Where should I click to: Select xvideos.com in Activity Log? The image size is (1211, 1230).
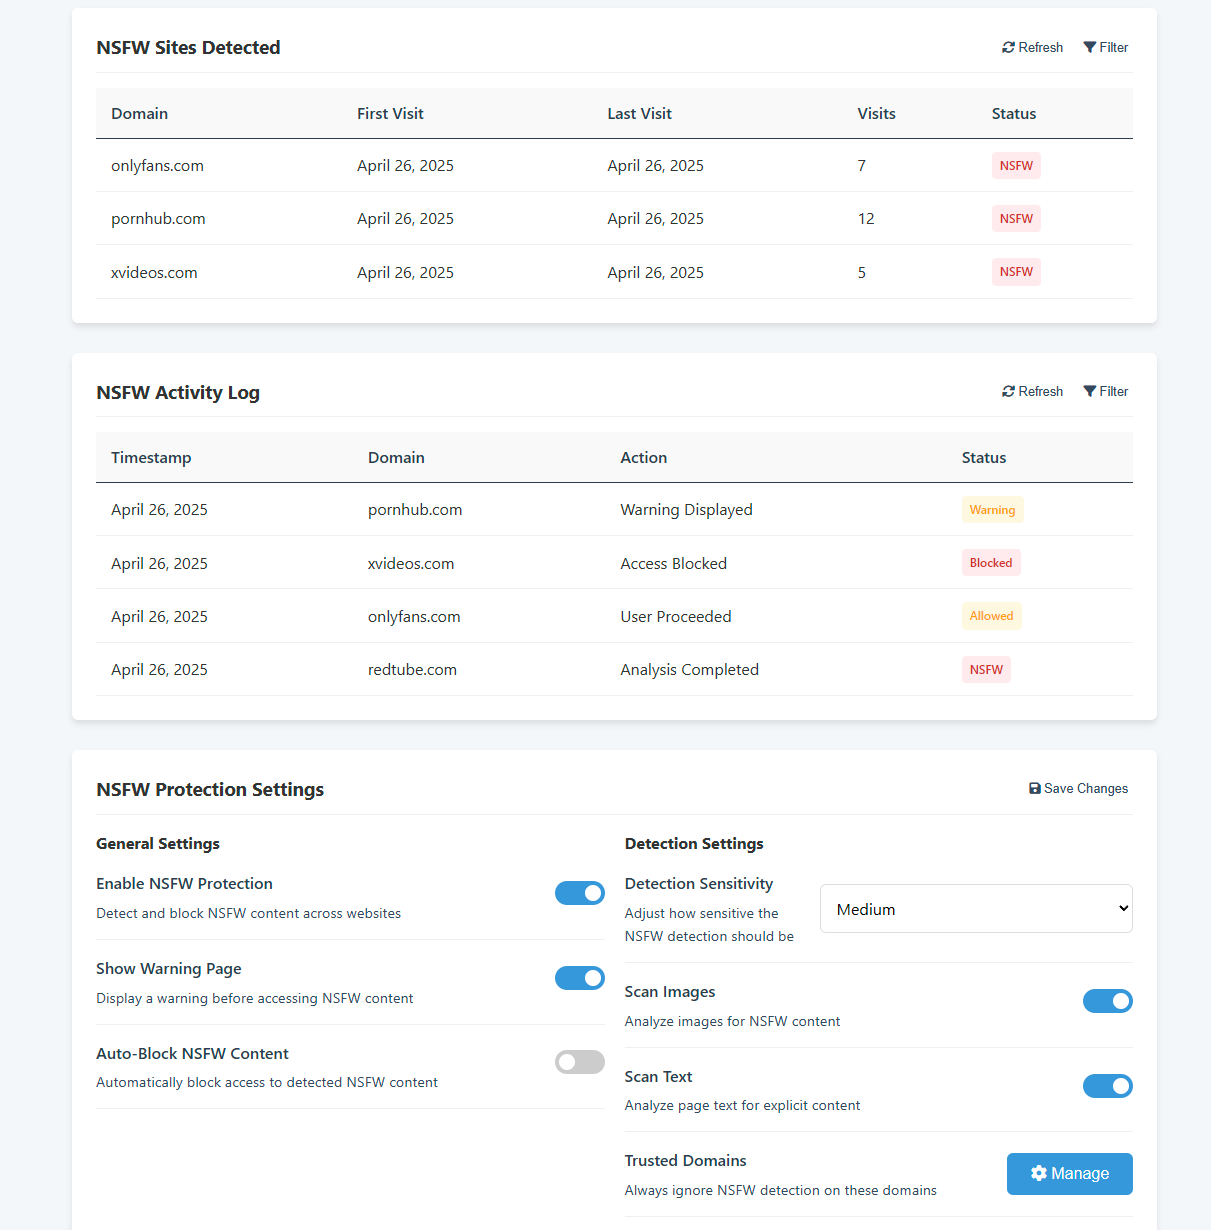[411, 564]
